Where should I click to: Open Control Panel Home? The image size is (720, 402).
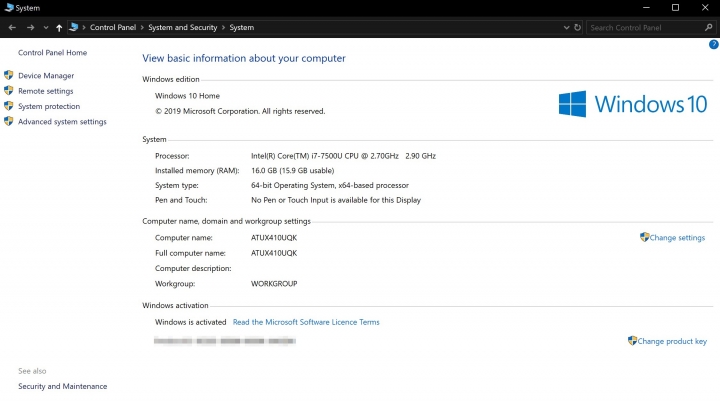coord(52,52)
